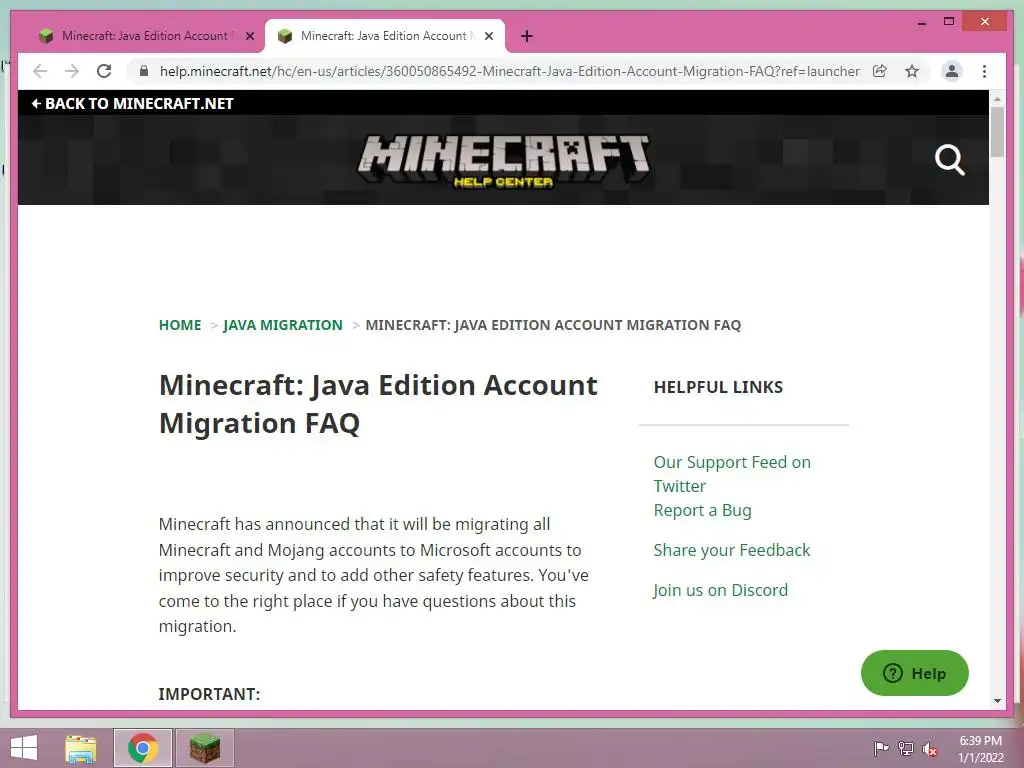Image resolution: width=1024 pixels, height=768 pixels.
Task: Open the HOME breadcrumb link
Action: [x=180, y=325]
